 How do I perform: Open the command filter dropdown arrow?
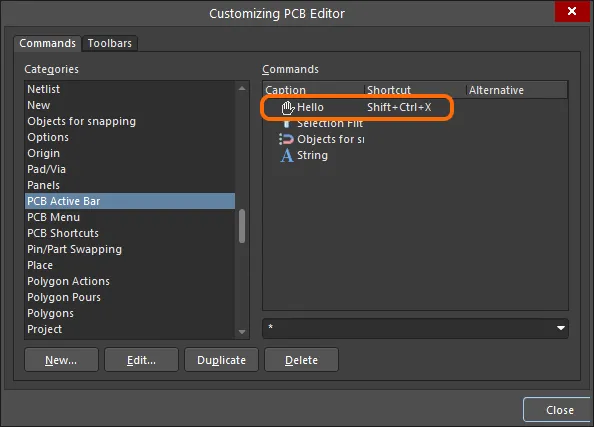pyautogui.click(x=561, y=328)
